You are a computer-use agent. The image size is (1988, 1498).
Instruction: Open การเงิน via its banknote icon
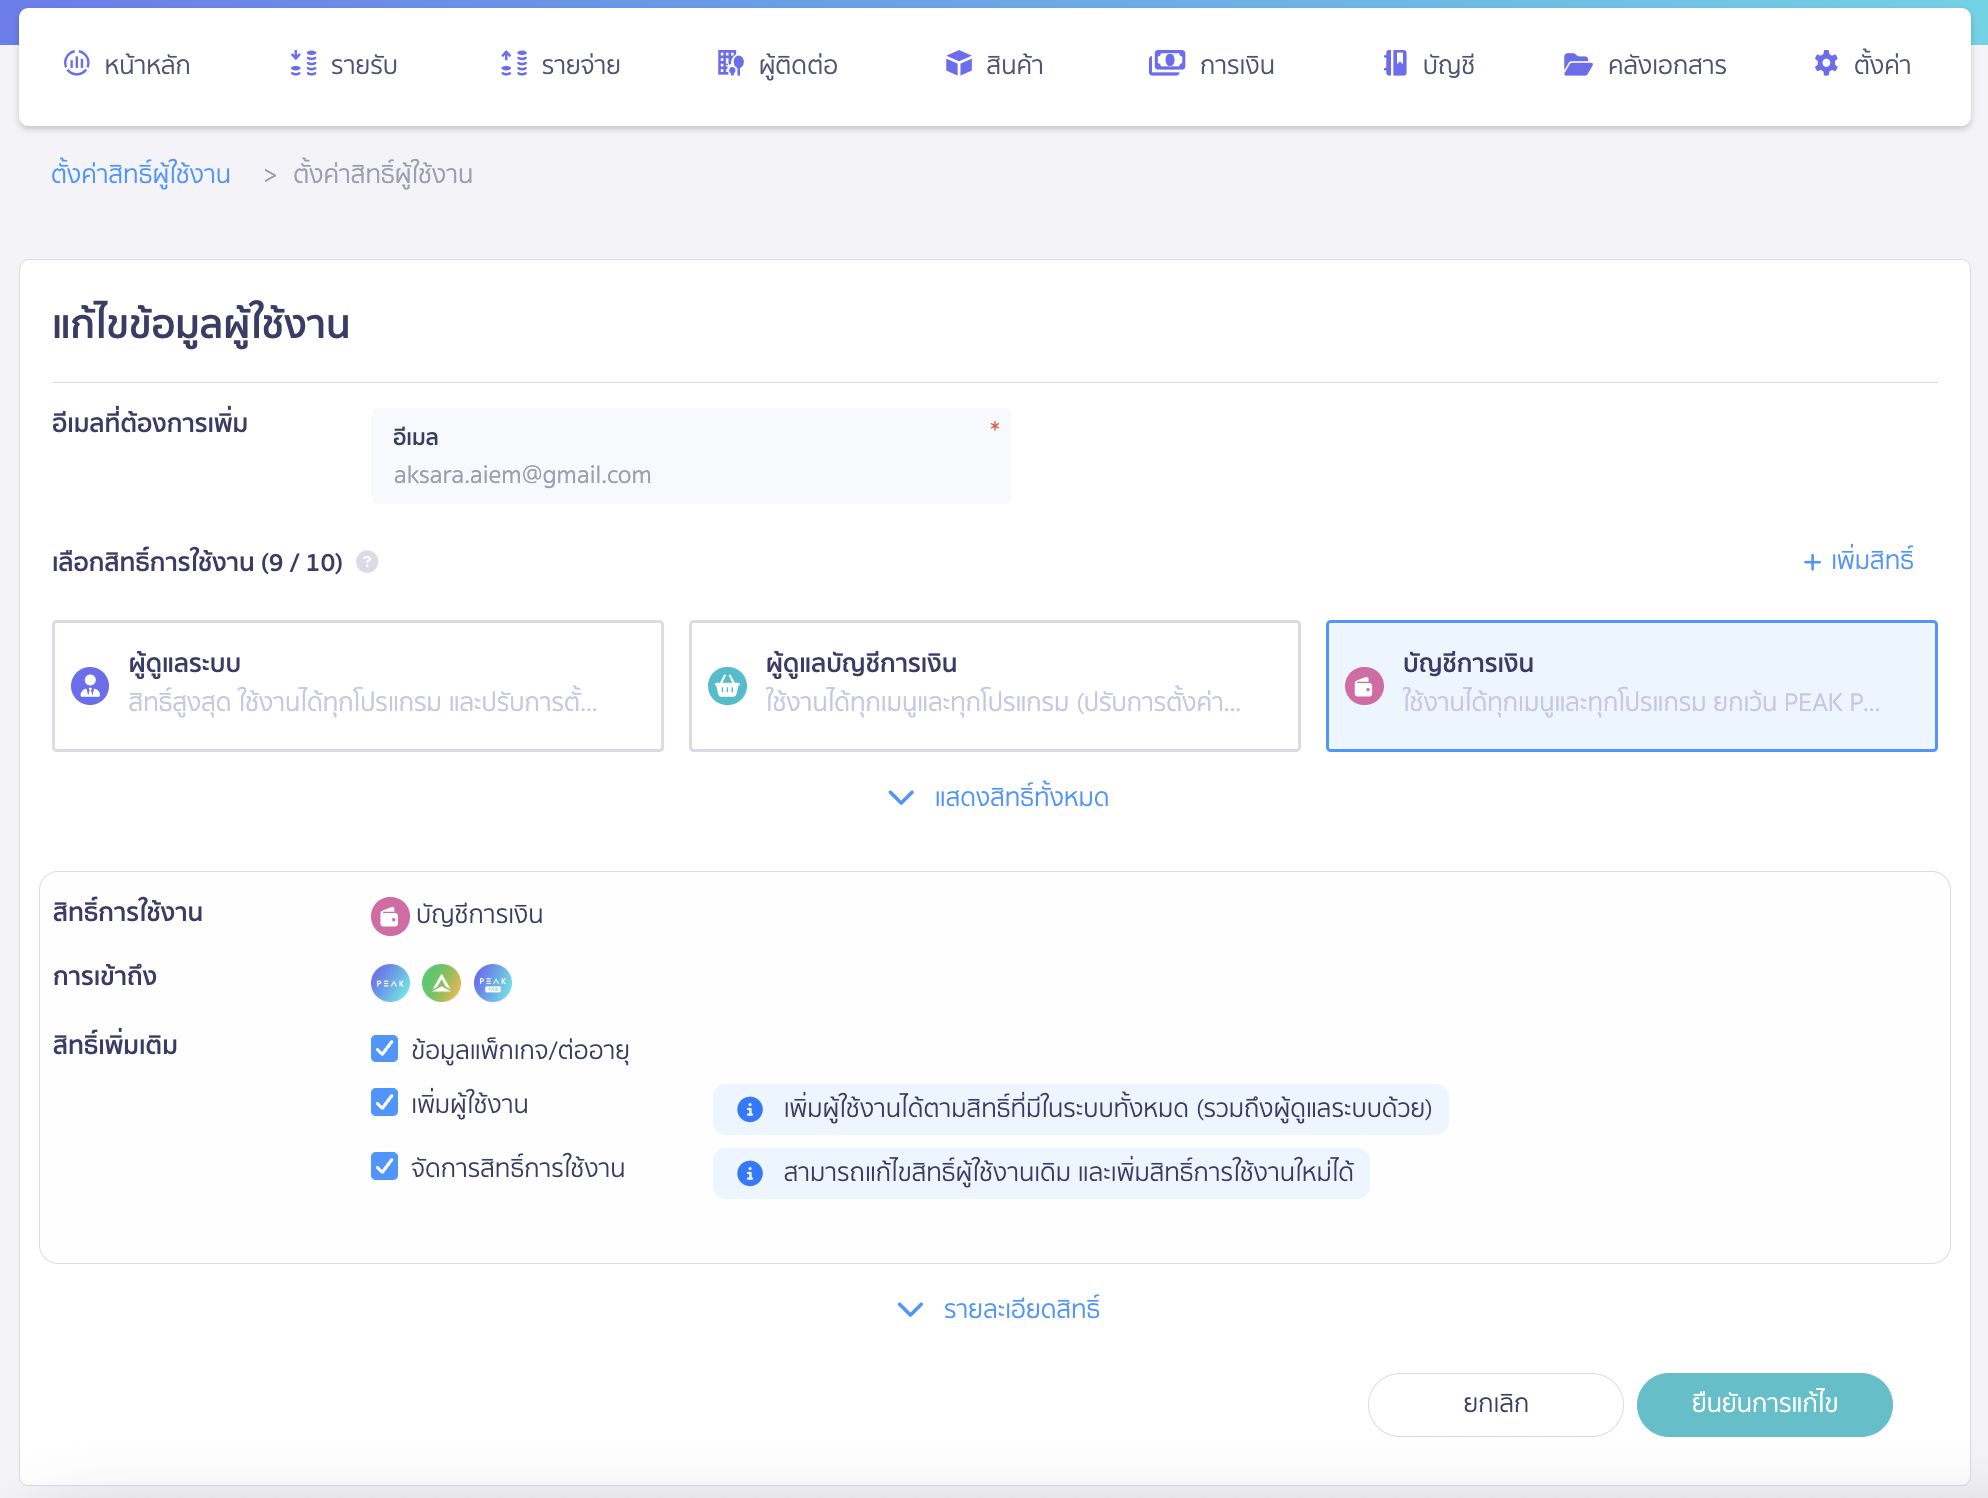coord(1165,63)
